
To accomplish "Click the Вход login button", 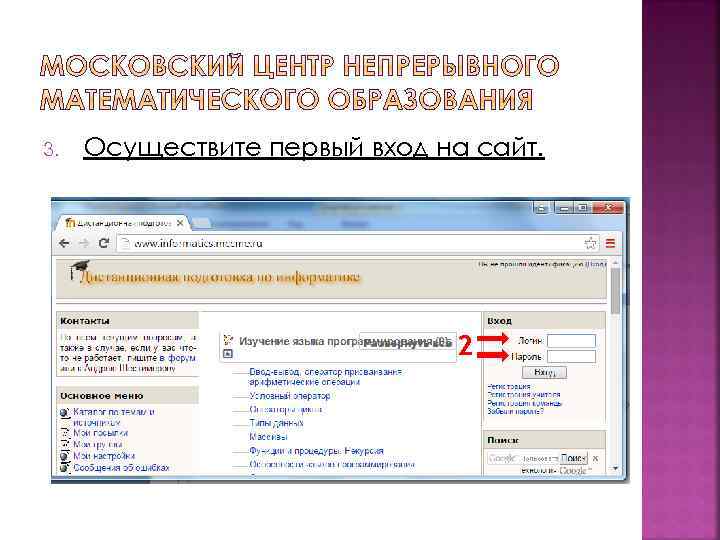I will click(545, 372).
